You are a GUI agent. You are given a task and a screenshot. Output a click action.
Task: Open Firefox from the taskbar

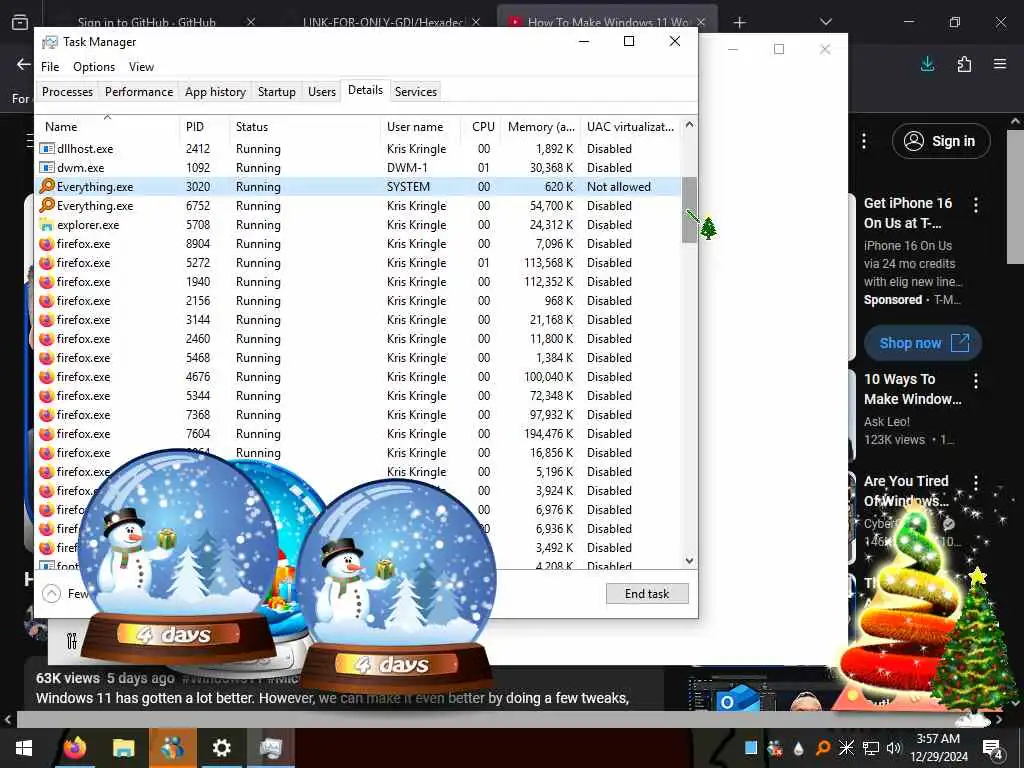[75, 748]
